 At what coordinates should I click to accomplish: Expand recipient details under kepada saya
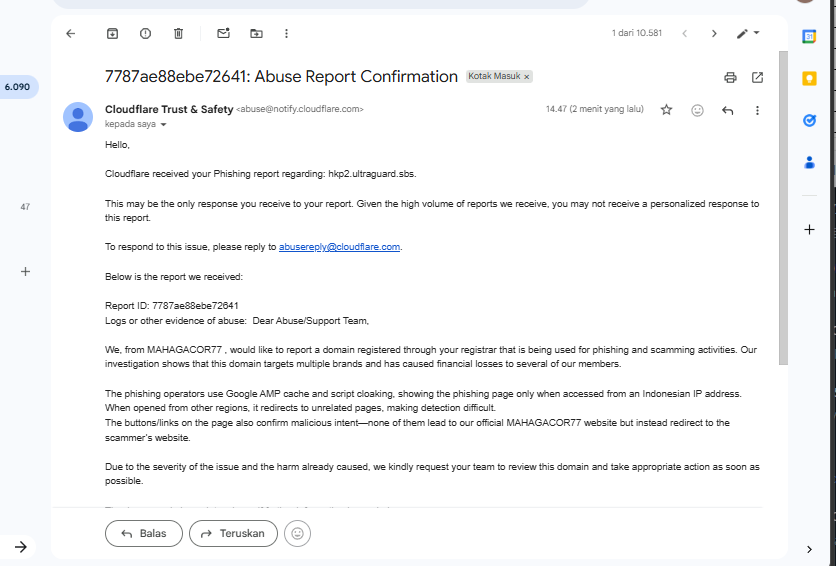(x=164, y=125)
